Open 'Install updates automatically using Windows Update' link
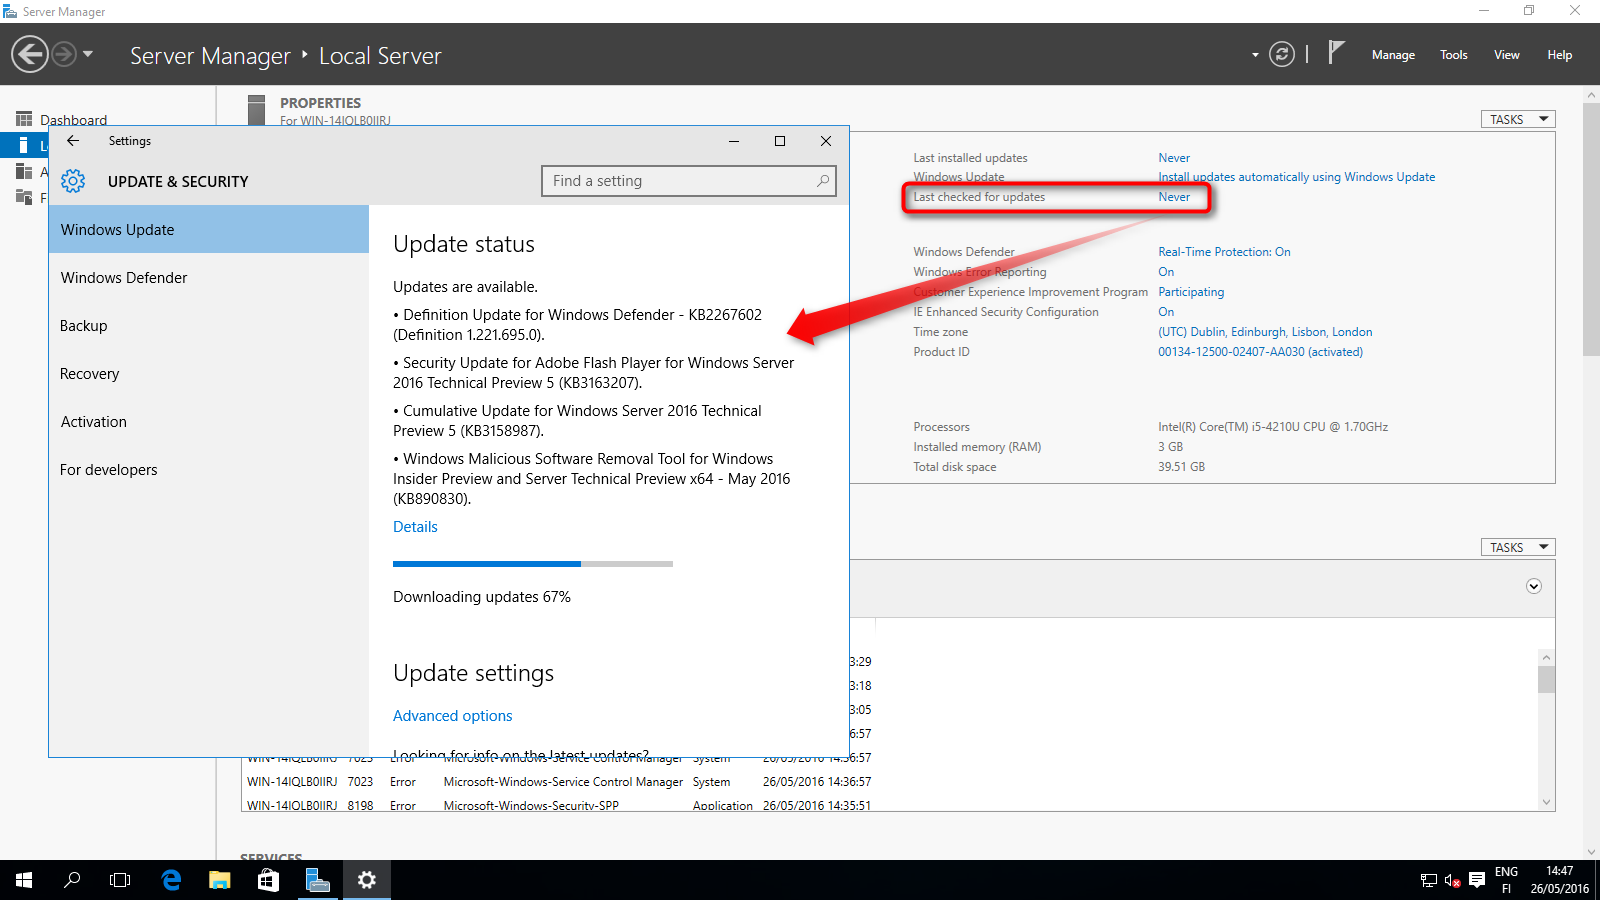The image size is (1600, 900). [1296, 177]
